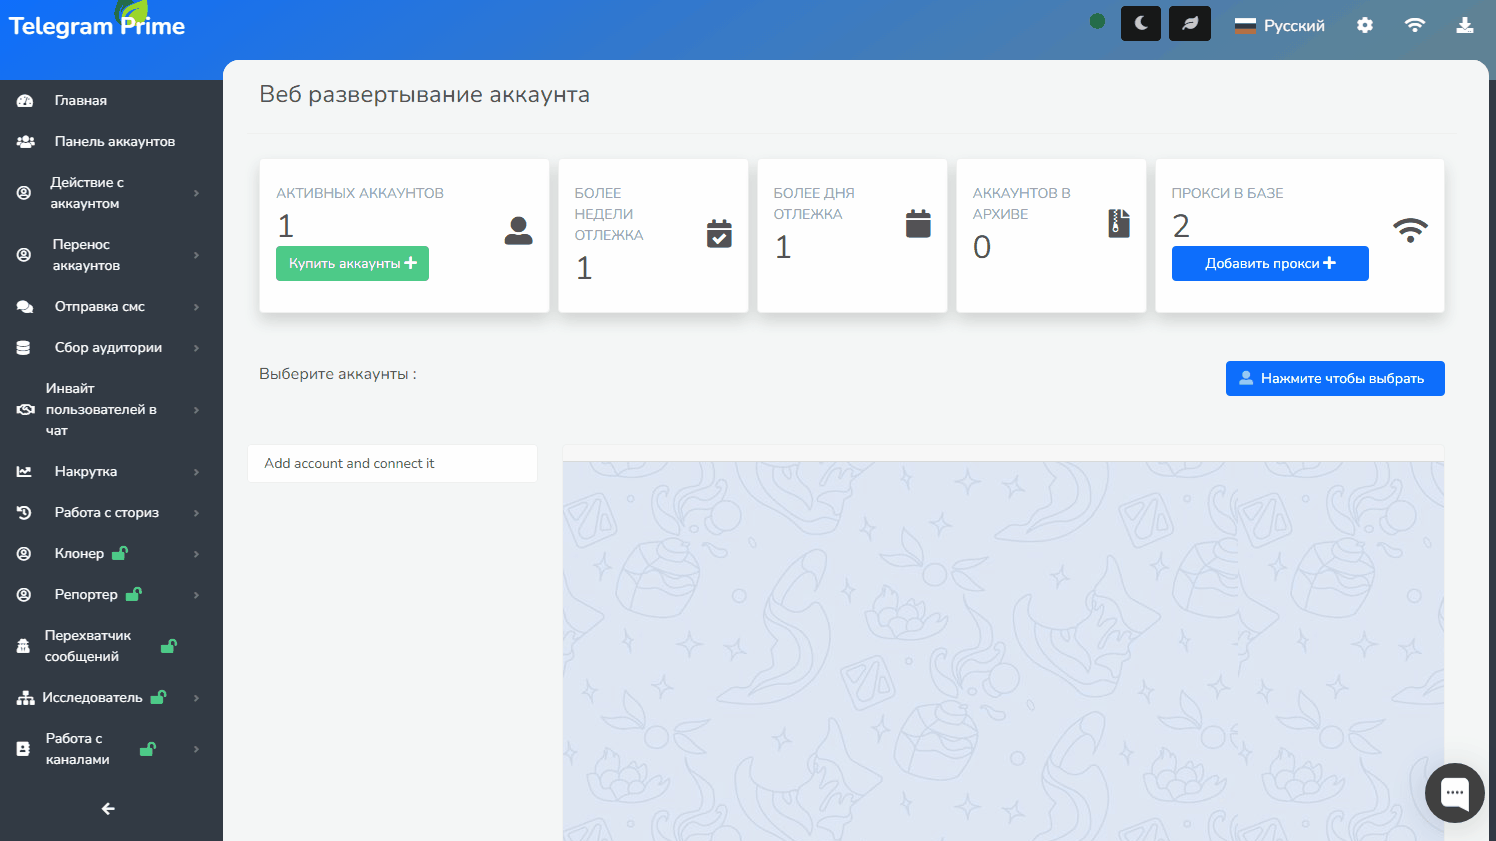This screenshot has width=1496, height=841.
Task: Click Перехватчик сообщений spy icon
Action: [23, 646]
